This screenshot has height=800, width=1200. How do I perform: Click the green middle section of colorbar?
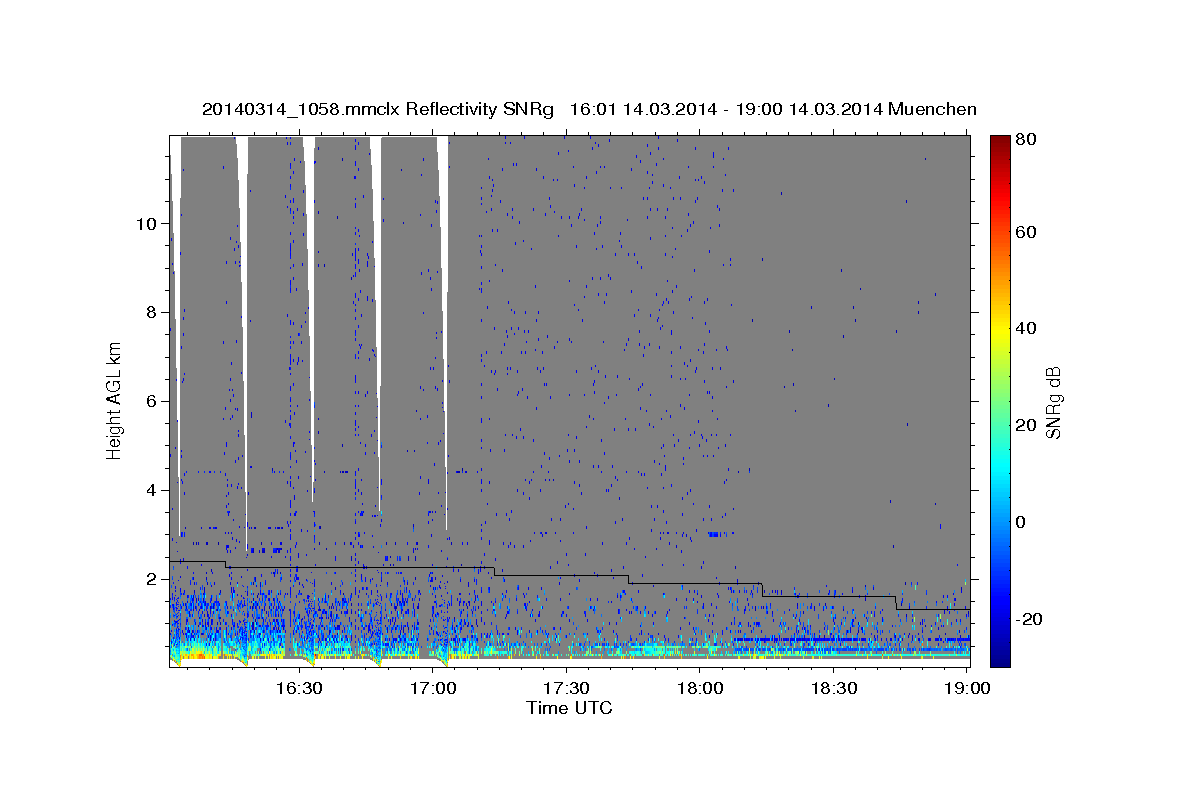(x=999, y=401)
